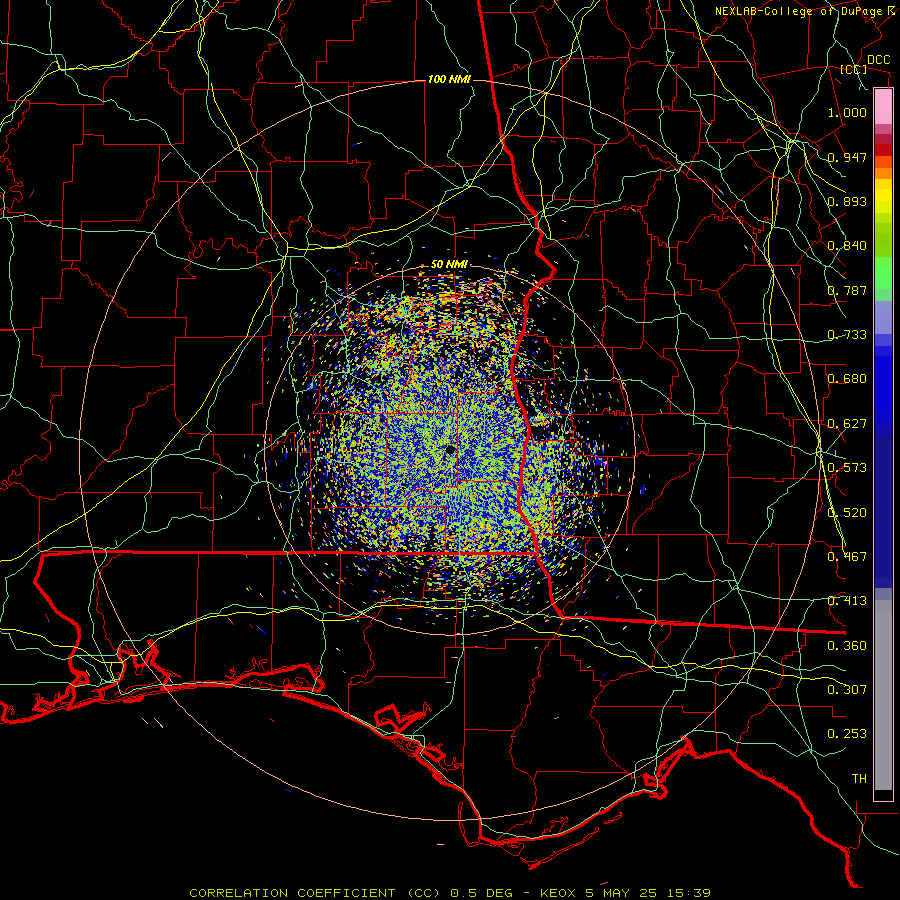Select the 0.360 color scale value
This screenshot has width=900, height=900.
point(847,646)
